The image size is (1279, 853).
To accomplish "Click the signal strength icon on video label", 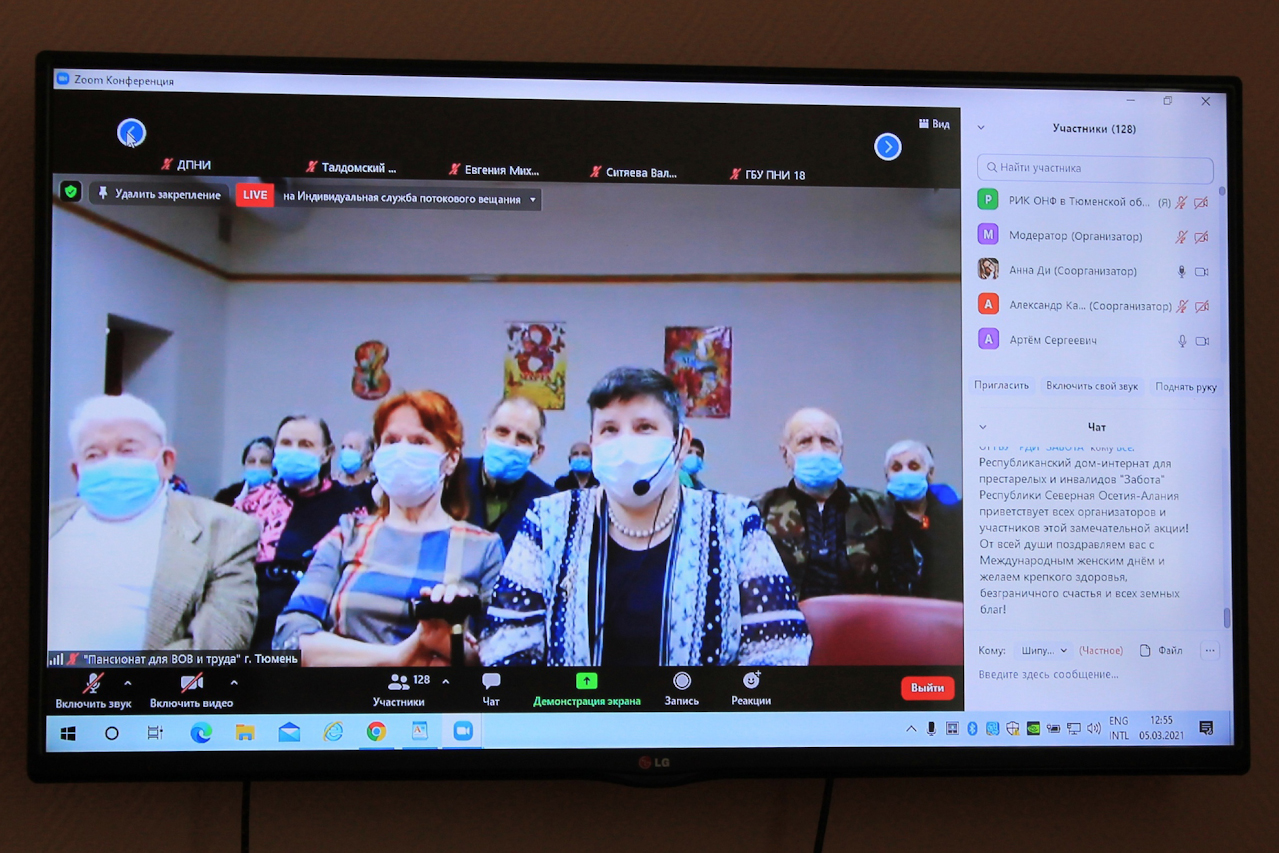I will (56, 659).
